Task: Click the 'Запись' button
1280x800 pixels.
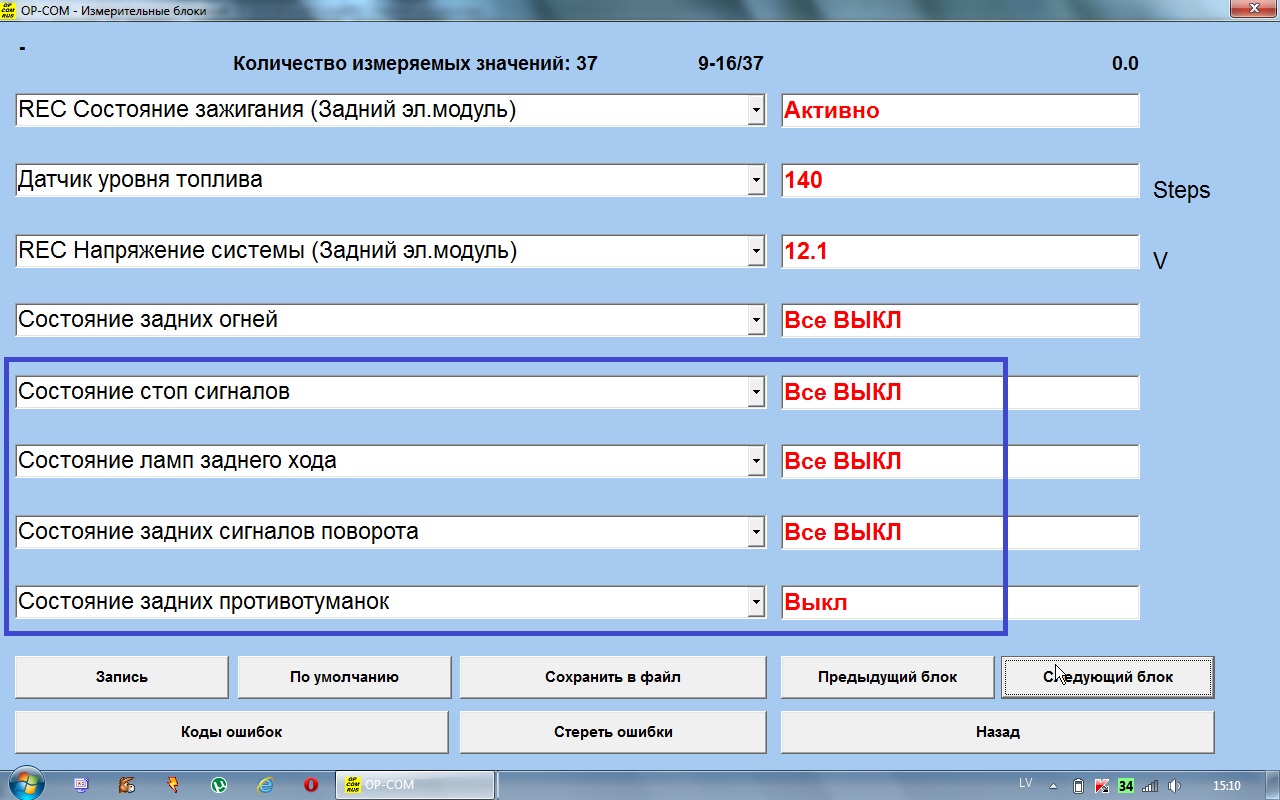Action: pos(121,677)
